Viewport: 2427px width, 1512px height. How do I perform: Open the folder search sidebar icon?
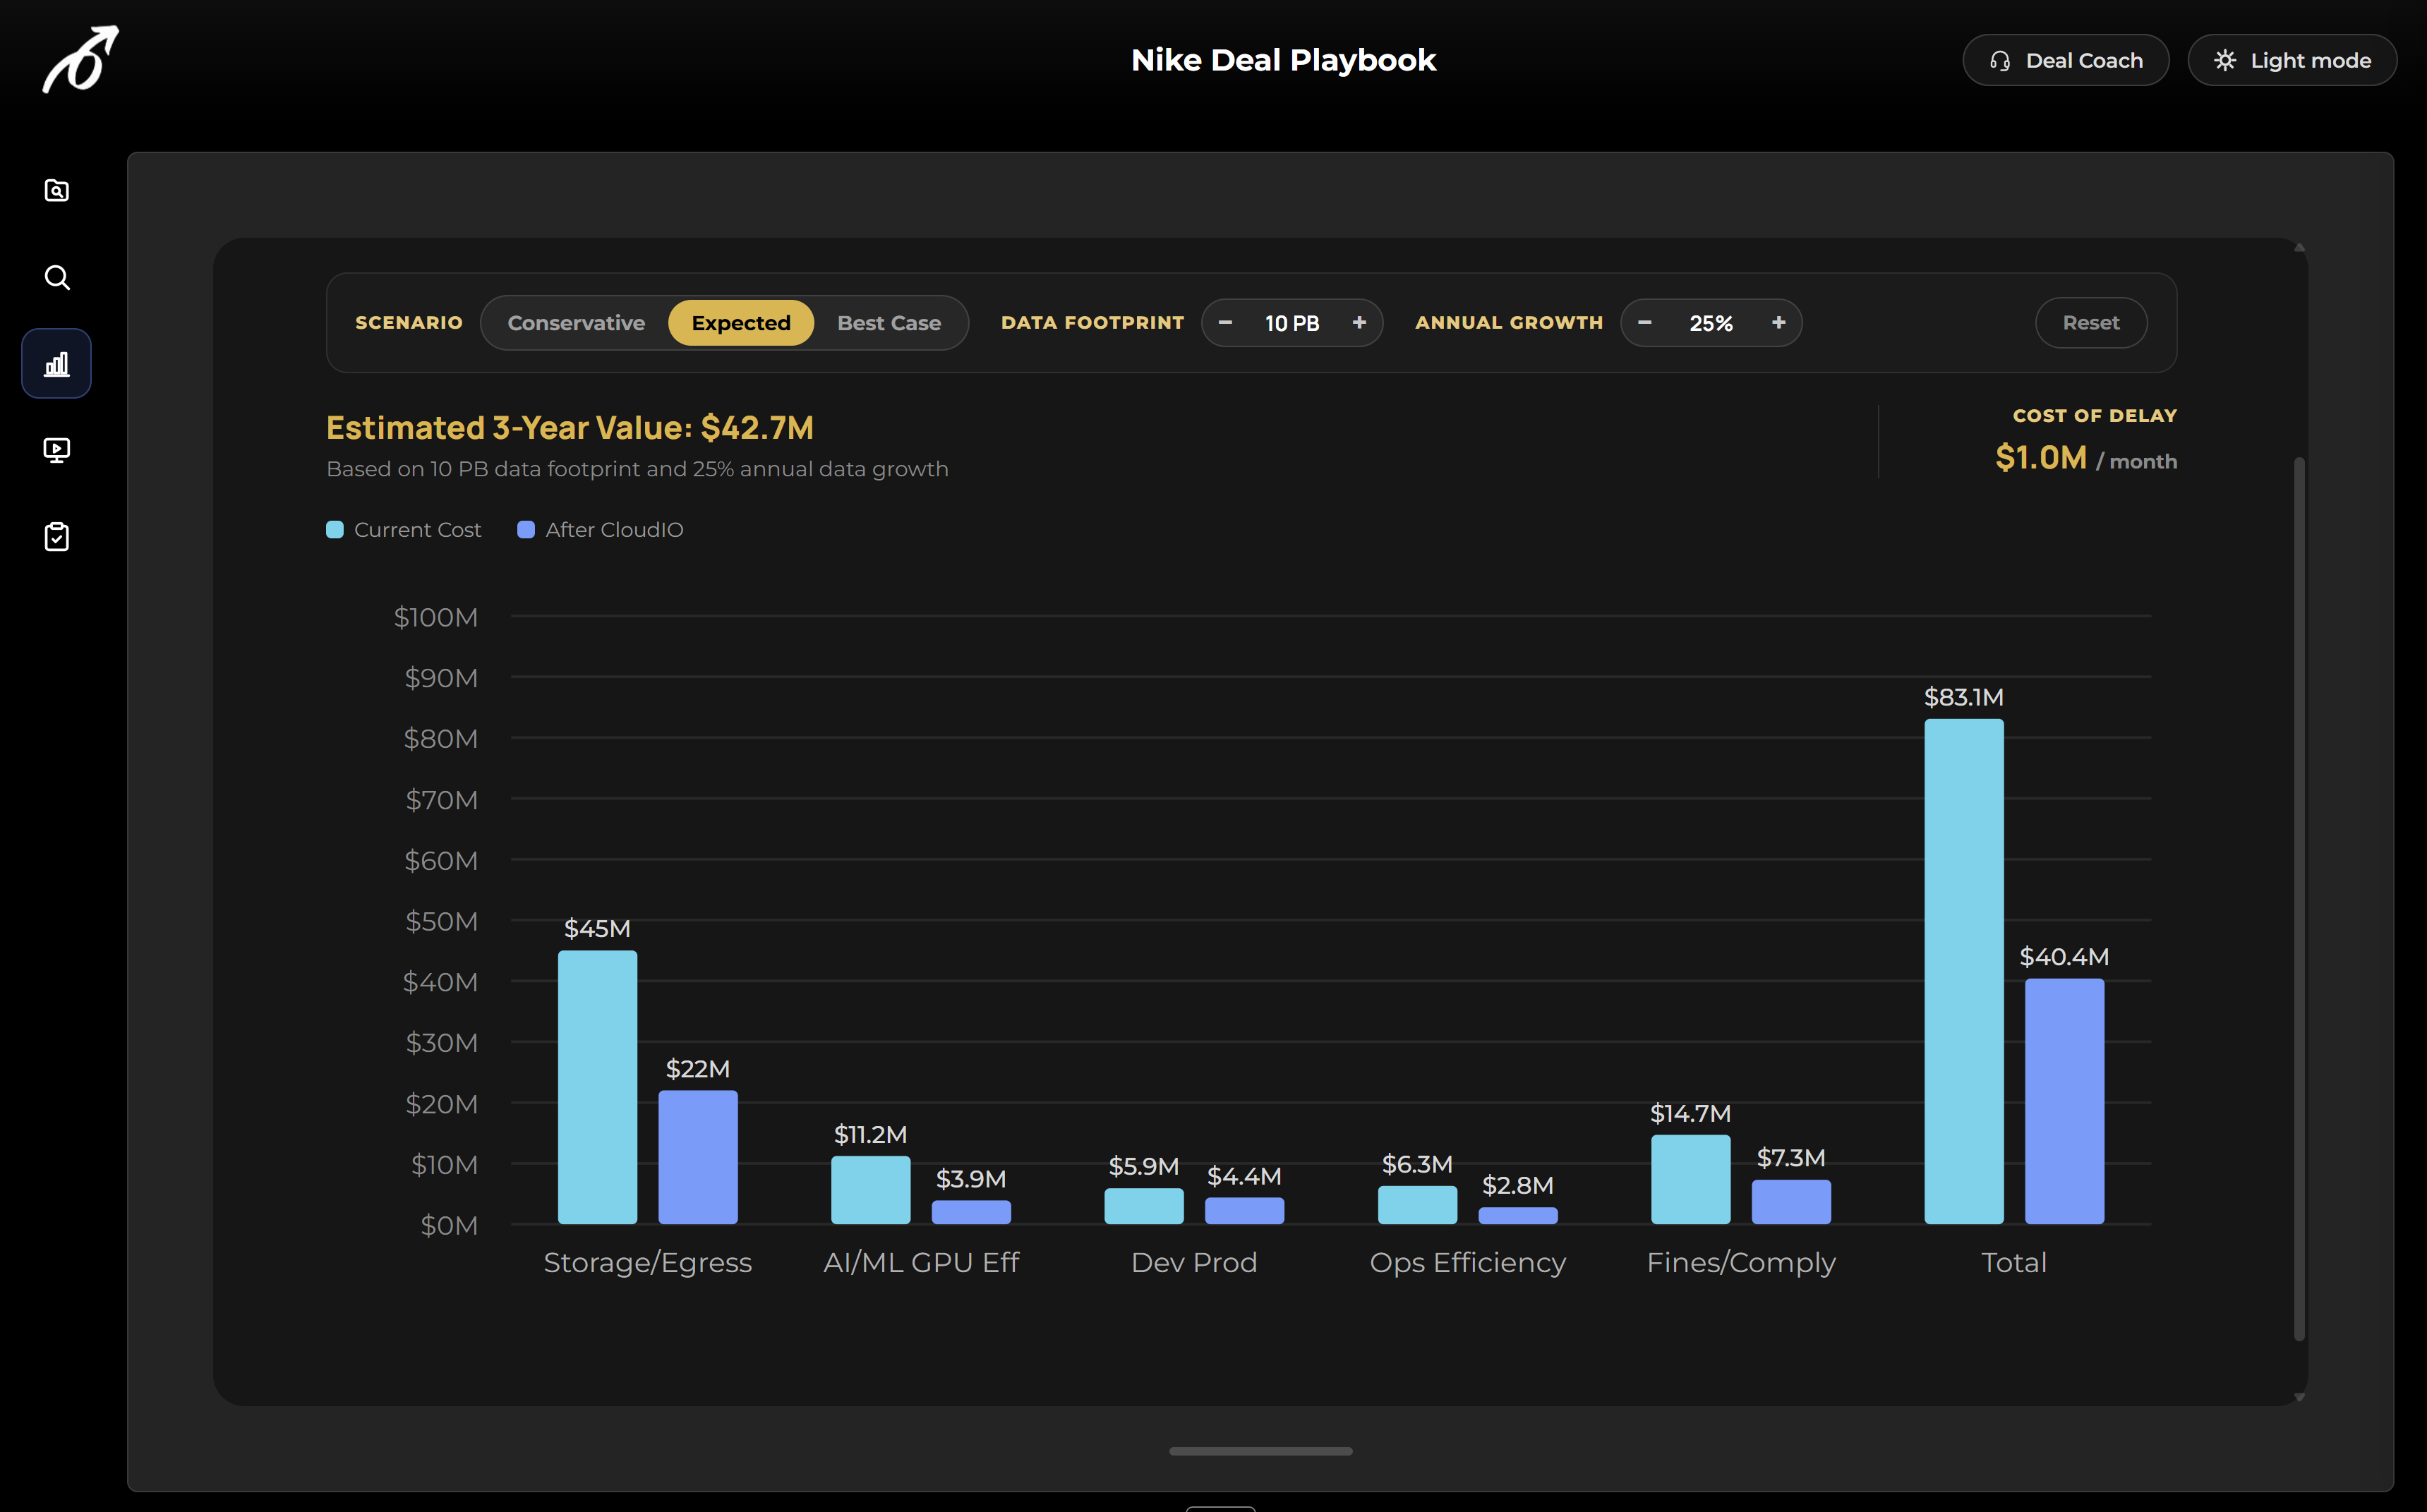(x=57, y=190)
